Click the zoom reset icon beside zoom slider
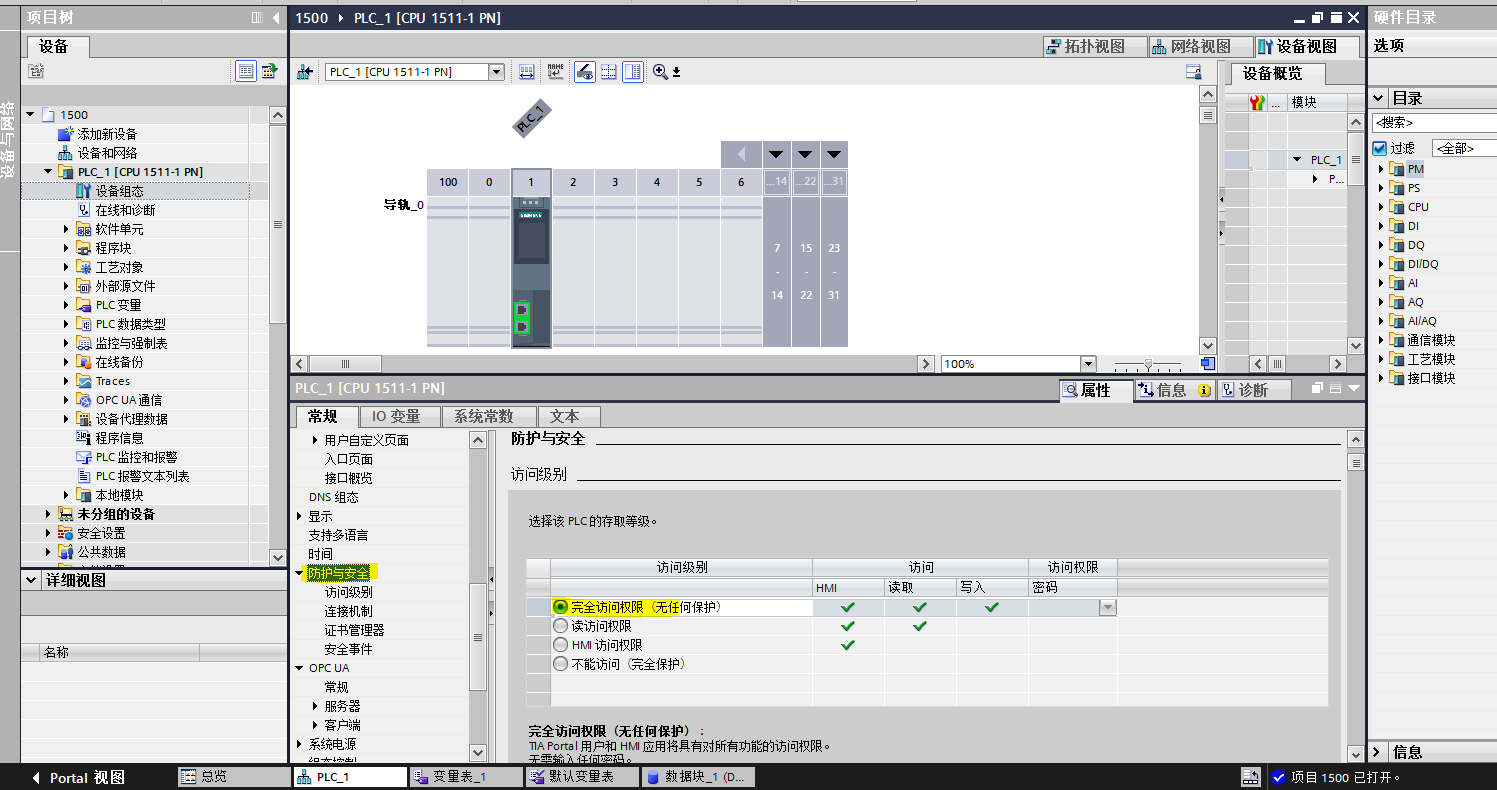This screenshot has width=1497, height=790. 1208,364
